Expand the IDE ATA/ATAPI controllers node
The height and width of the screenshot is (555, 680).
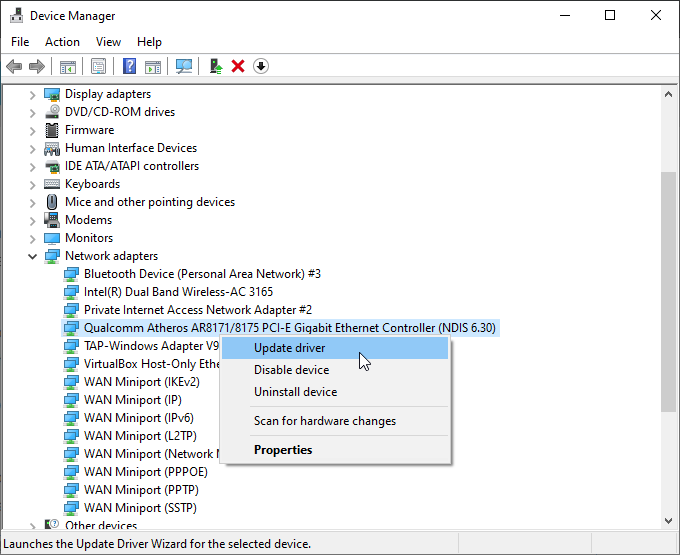click(x=33, y=167)
